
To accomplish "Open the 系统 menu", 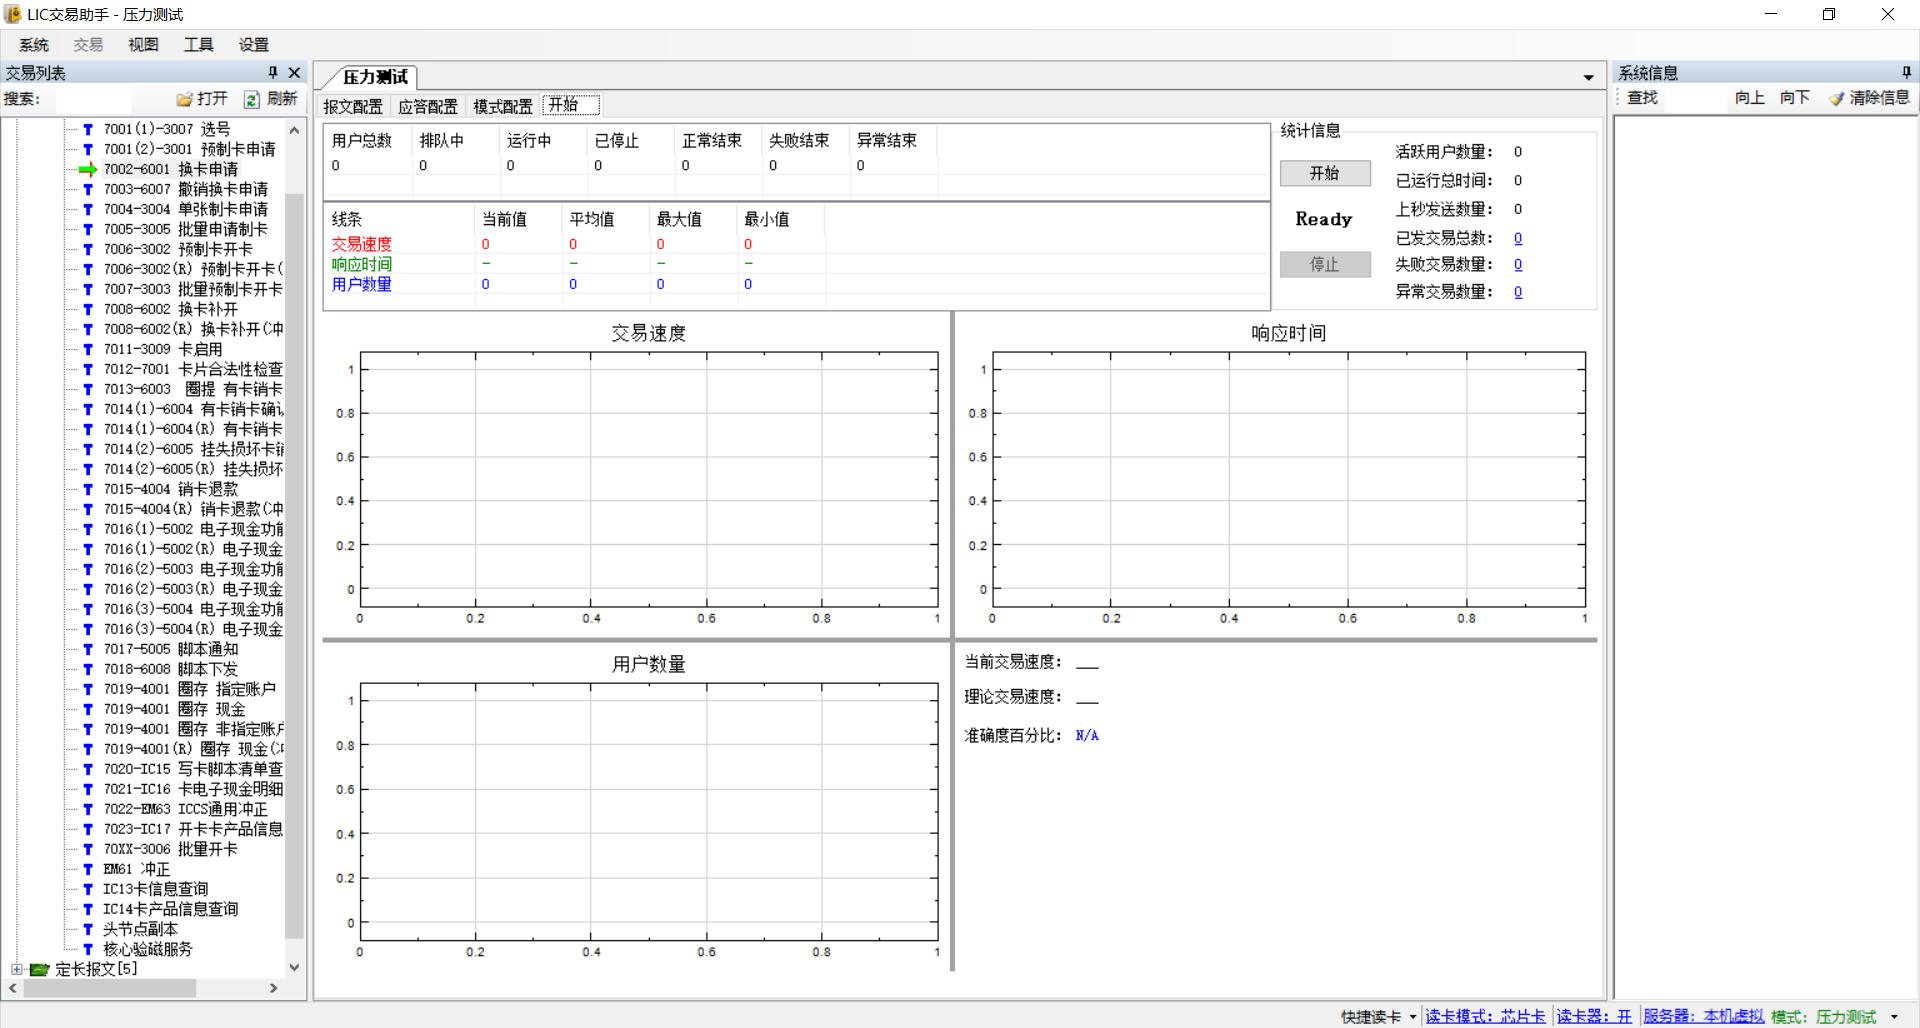I will click(33, 45).
